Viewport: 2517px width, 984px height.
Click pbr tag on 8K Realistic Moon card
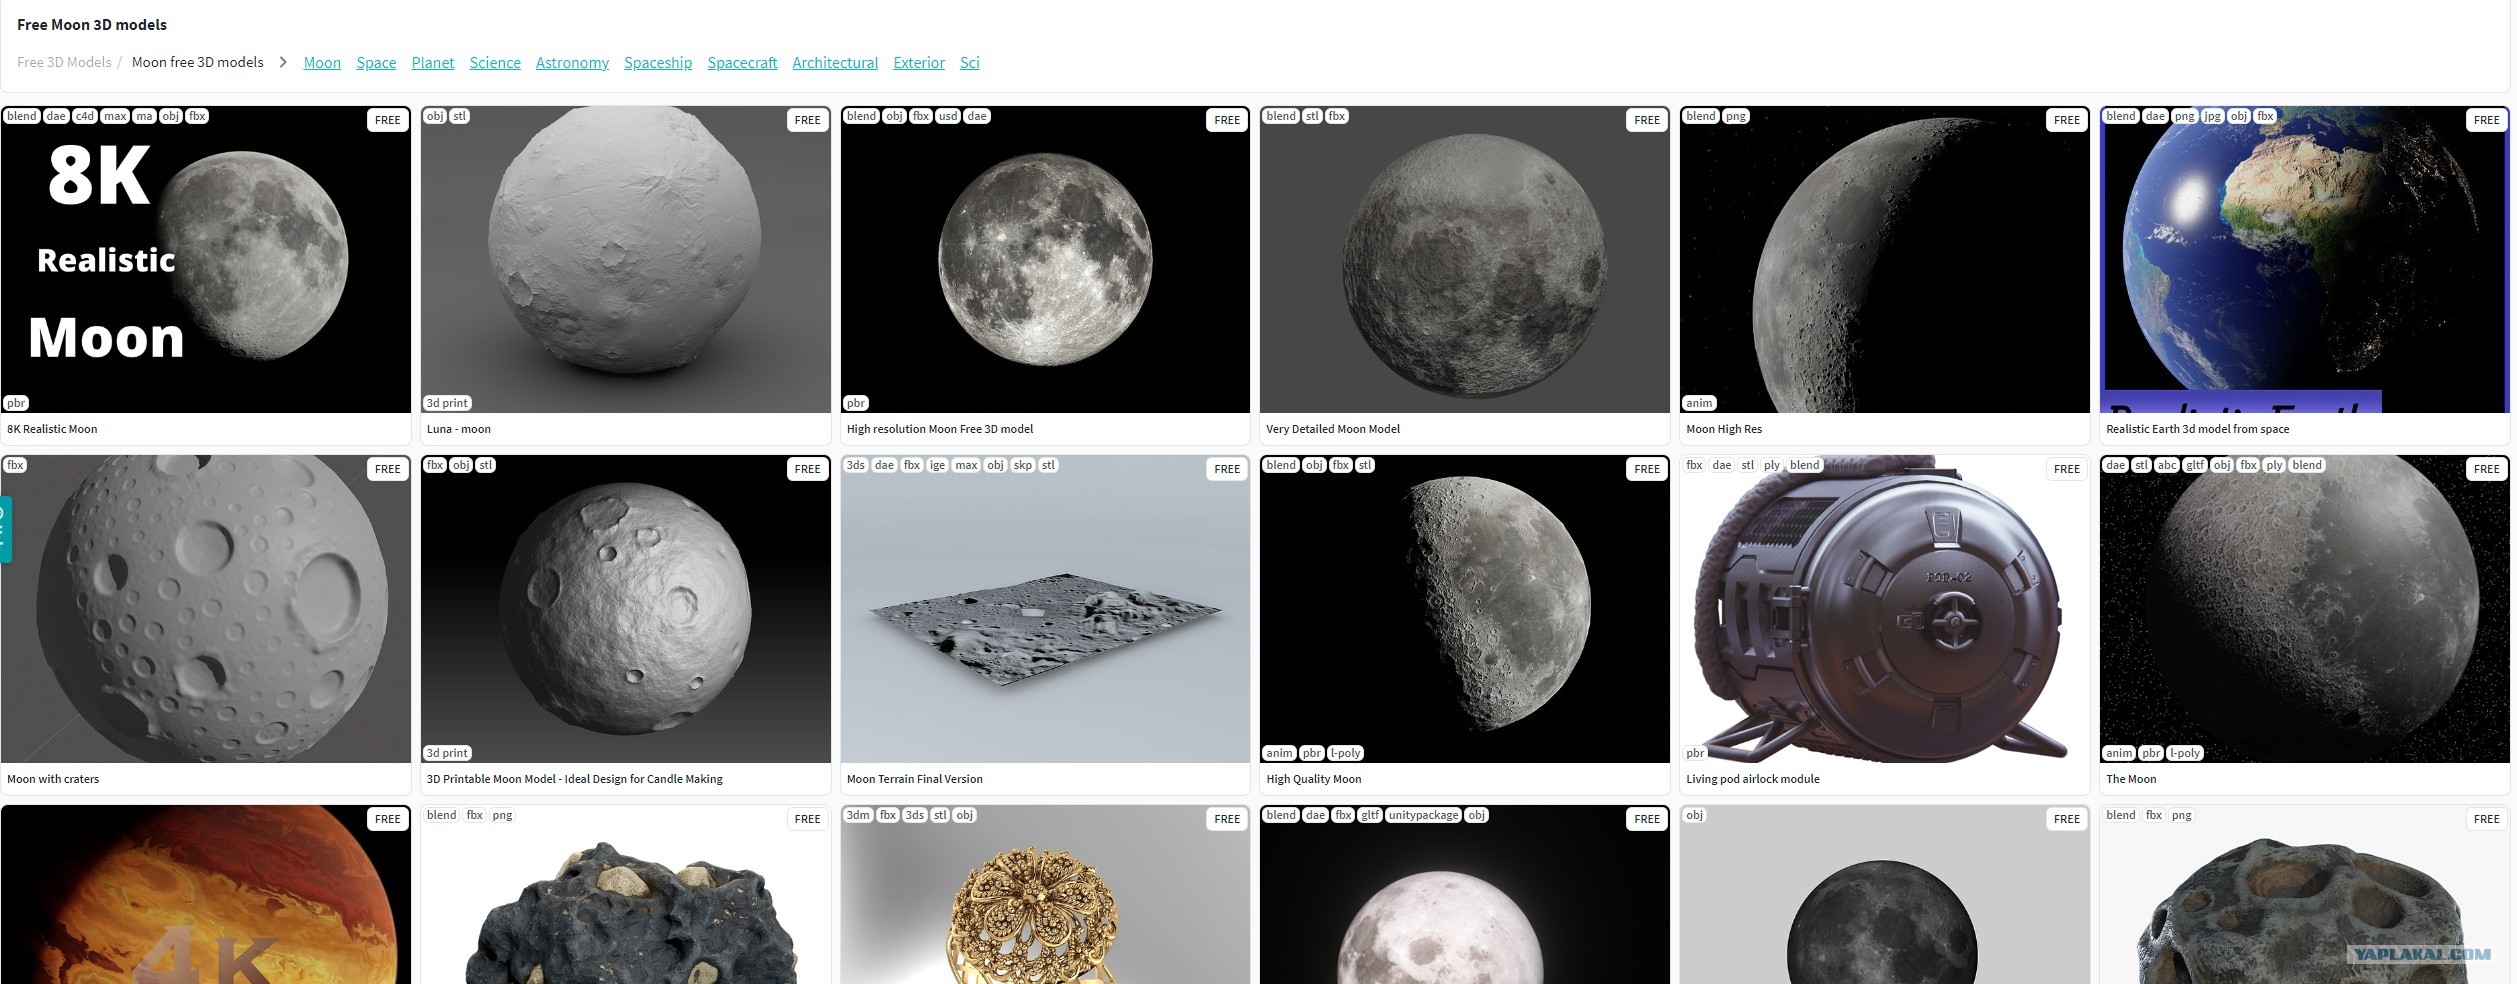click(16, 403)
